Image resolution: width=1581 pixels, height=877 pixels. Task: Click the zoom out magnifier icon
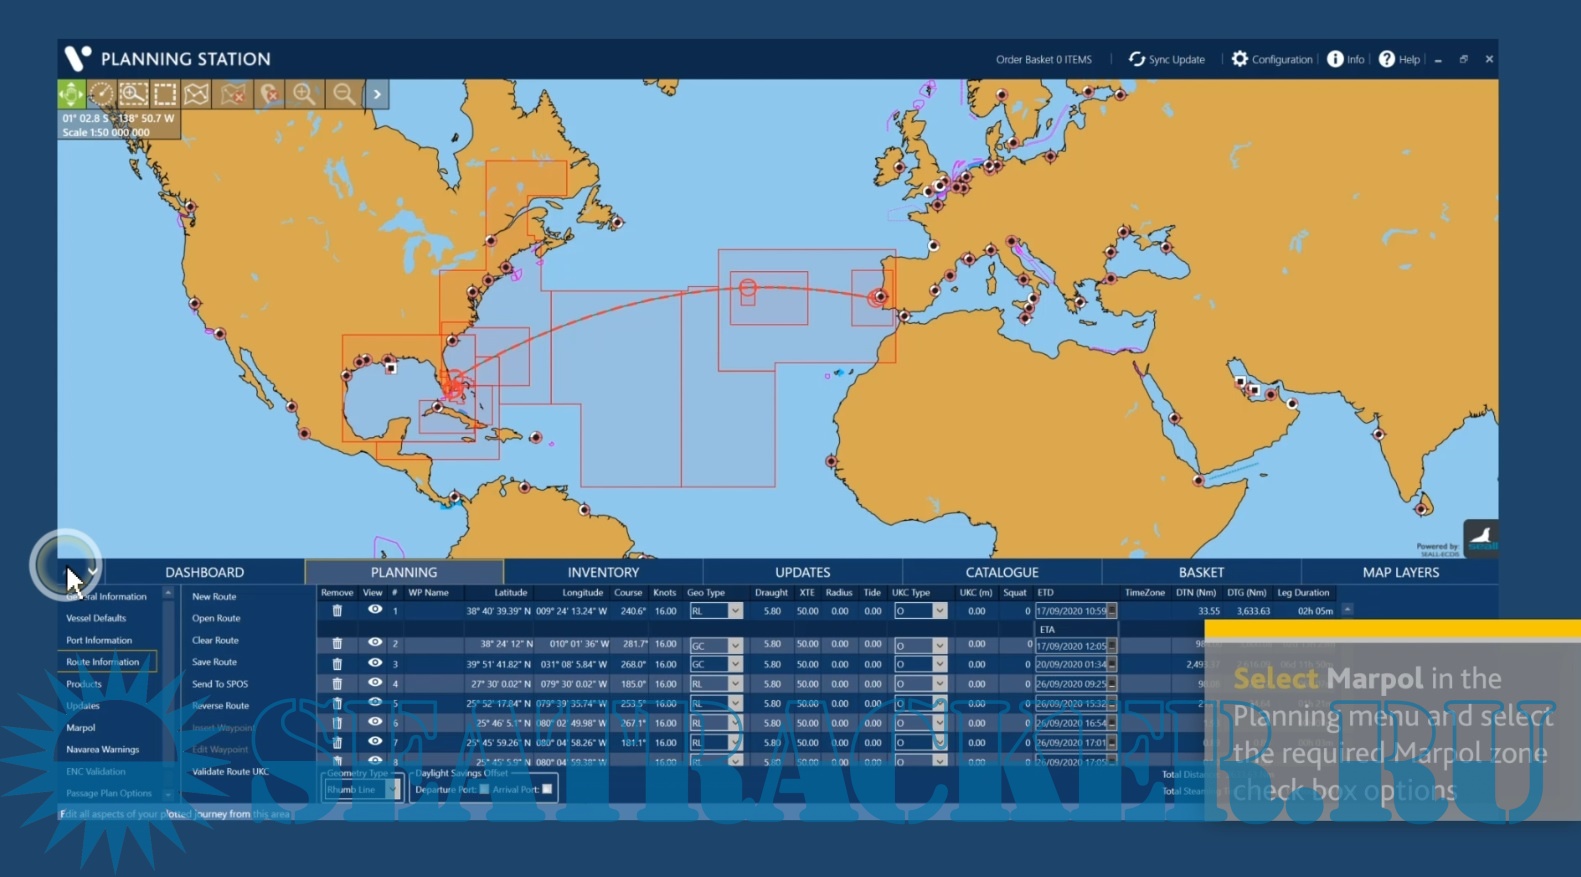tap(344, 94)
